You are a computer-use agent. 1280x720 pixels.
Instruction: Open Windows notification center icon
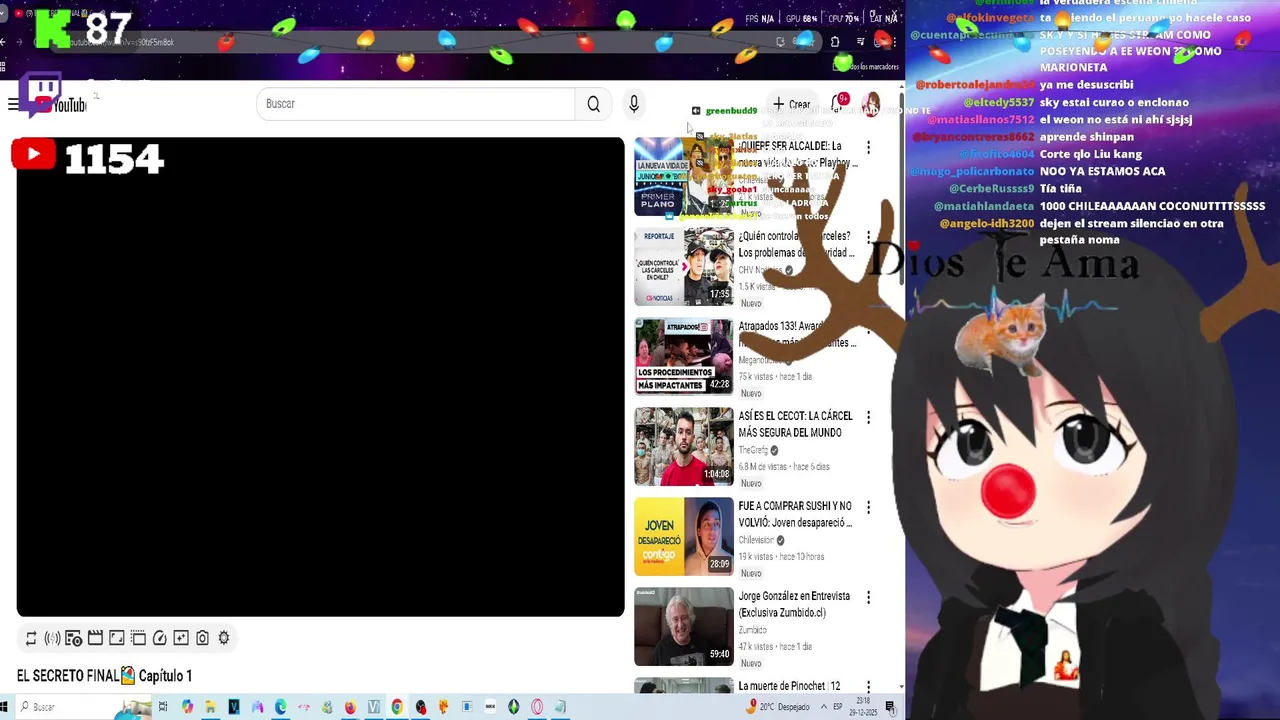tap(890, 707)
